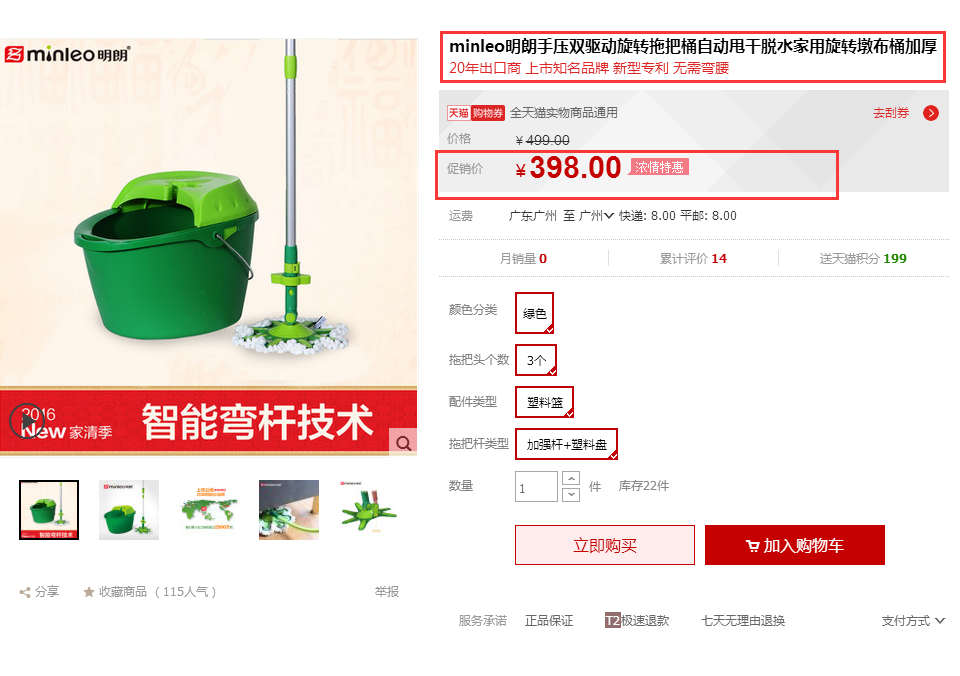Select the 绿色 color option
960x676 pixels.
coord(534,313)
